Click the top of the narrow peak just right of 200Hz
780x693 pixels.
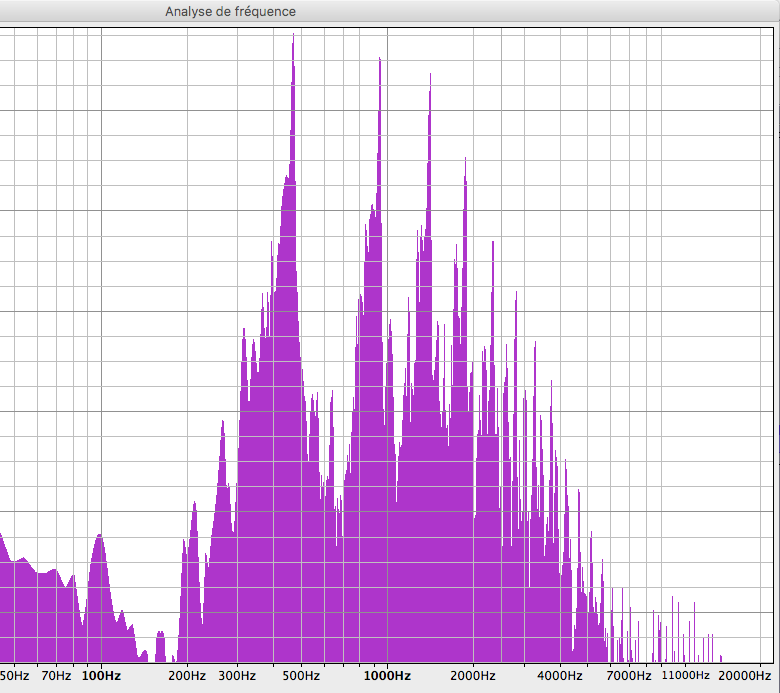point(194,506)
